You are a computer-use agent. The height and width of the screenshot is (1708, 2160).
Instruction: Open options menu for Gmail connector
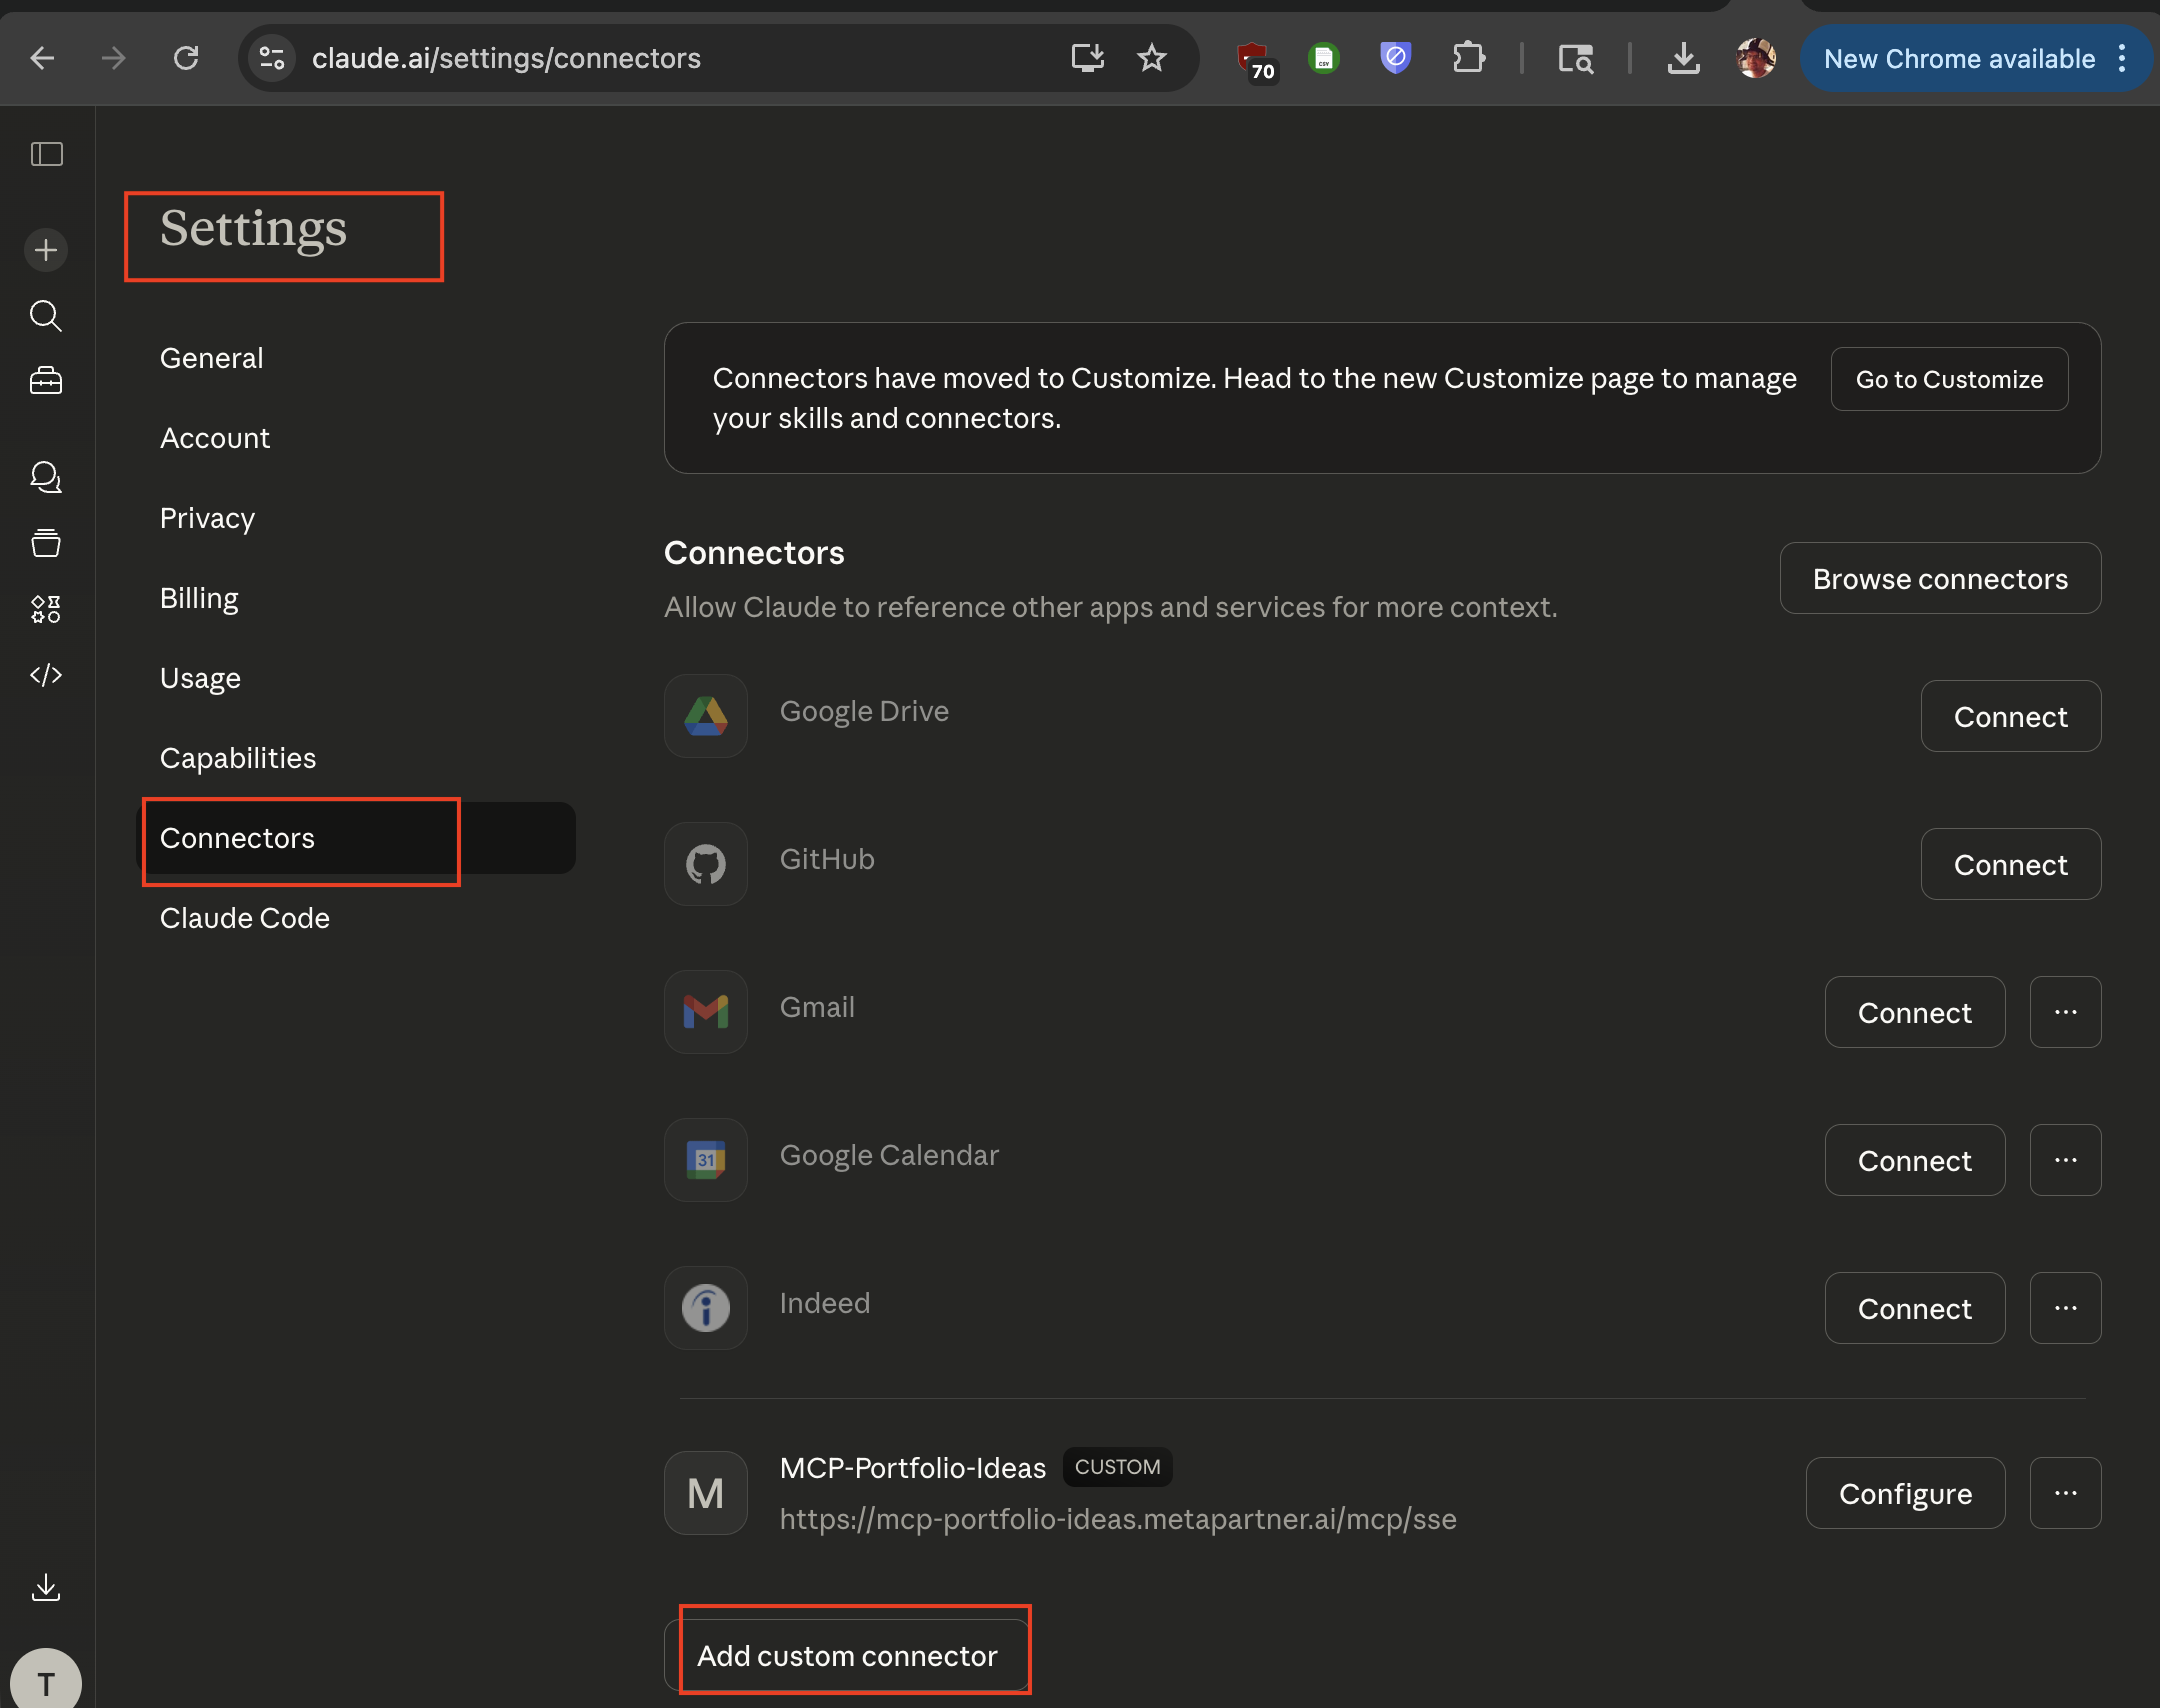click(x=2065, y=1012)
